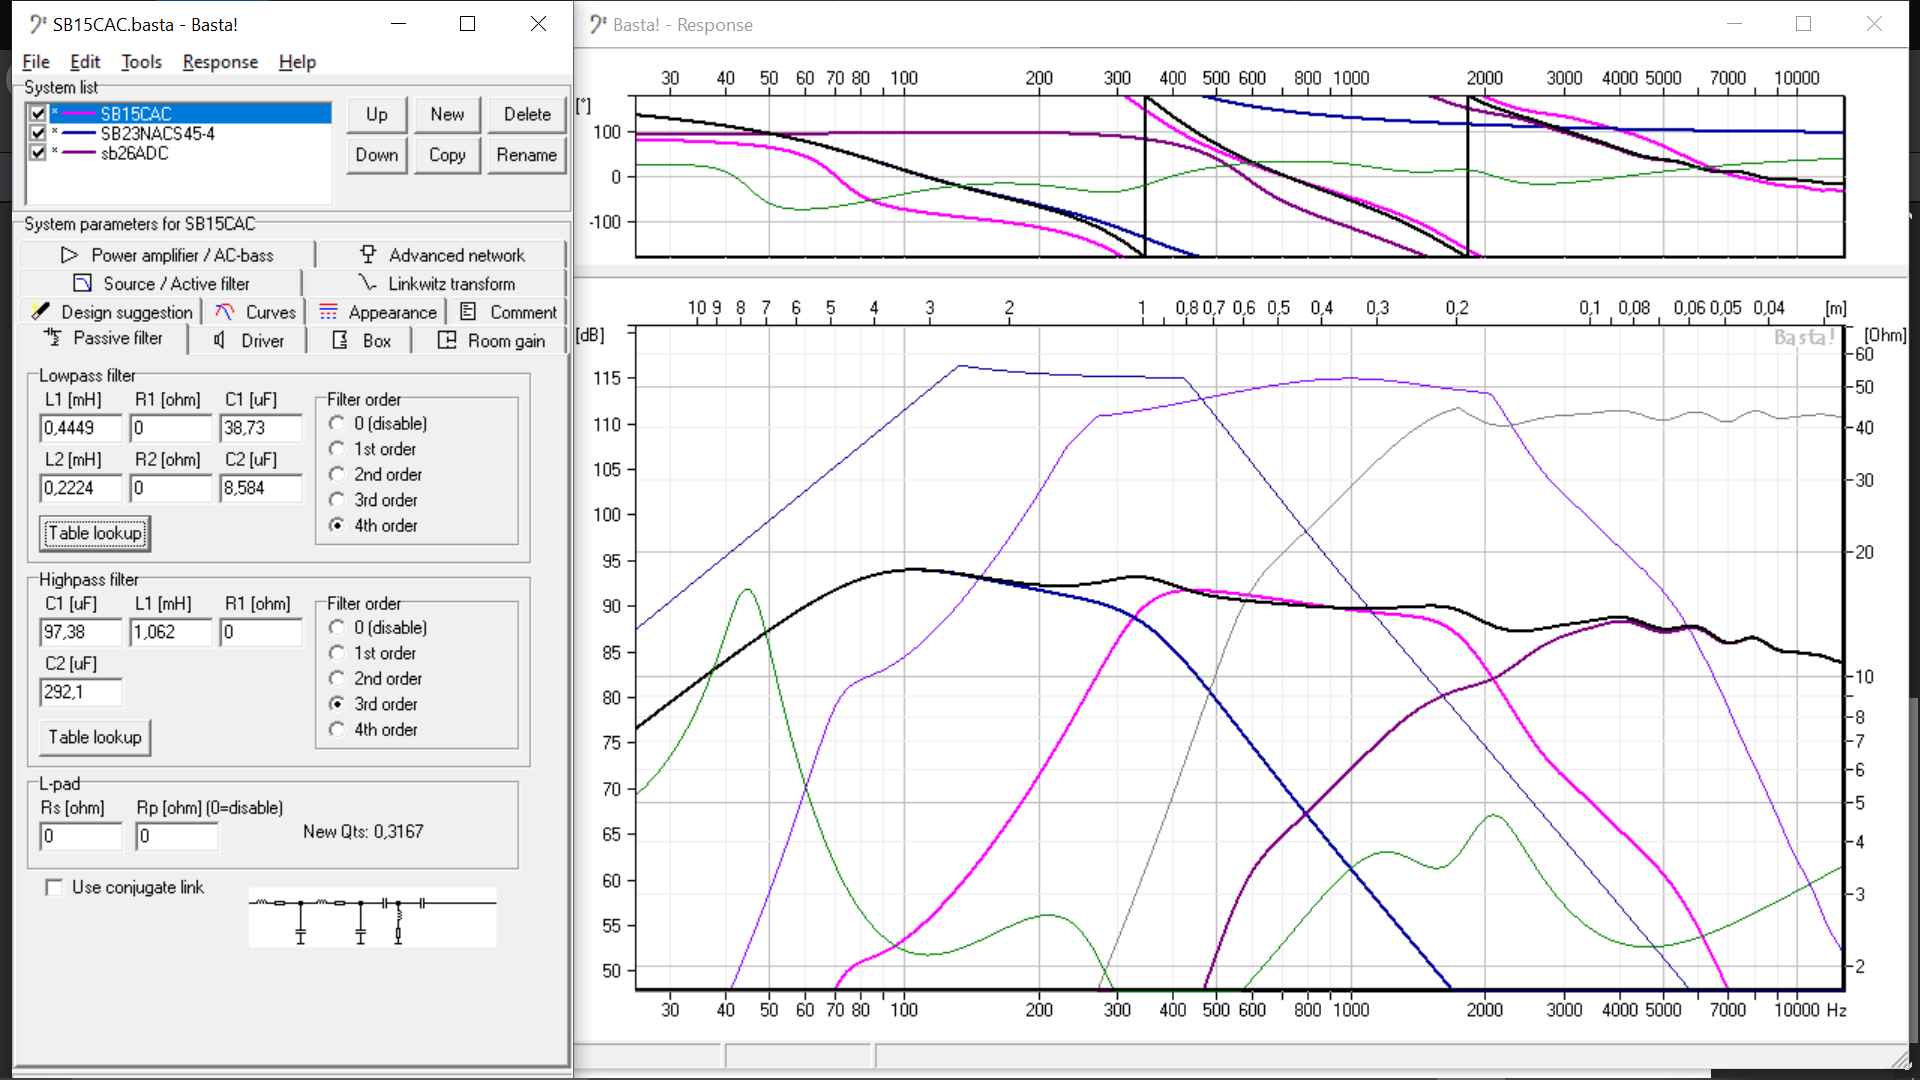
Task: Open the Appearance tab
Action: click(377, 312)
